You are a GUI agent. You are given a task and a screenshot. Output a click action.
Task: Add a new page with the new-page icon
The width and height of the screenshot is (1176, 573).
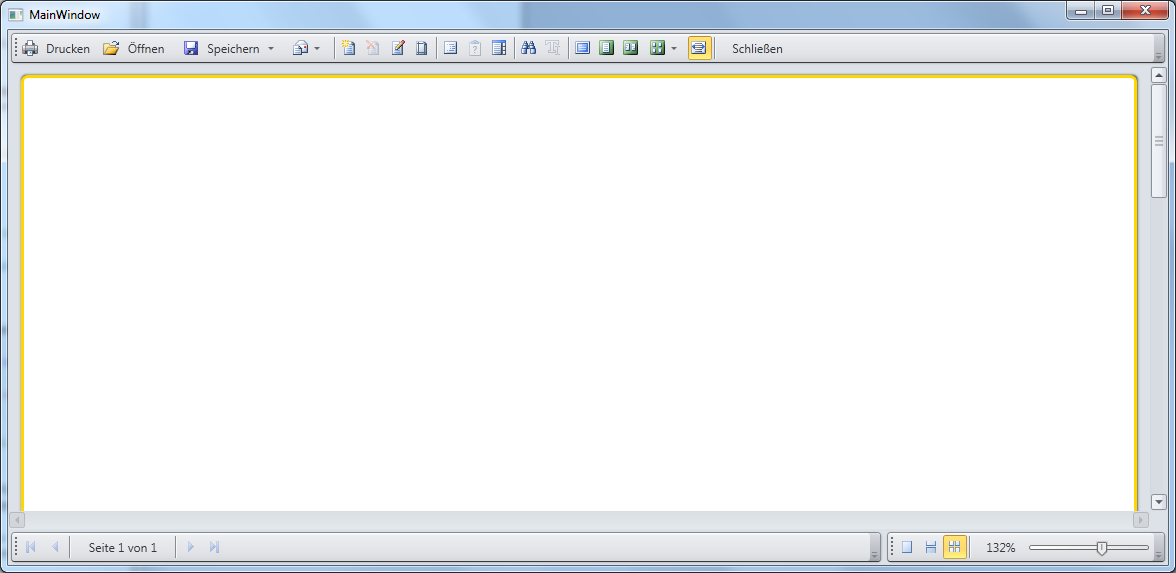point(349,49)
